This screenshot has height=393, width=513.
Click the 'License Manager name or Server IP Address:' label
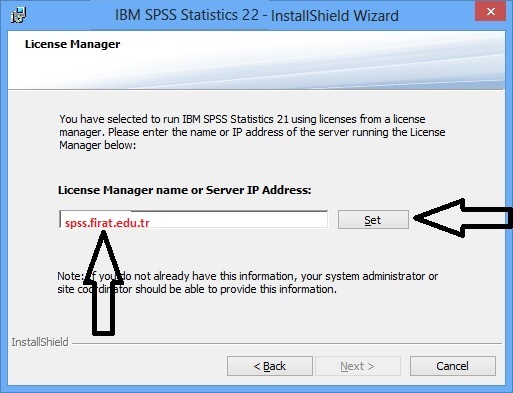(x=185, y=190)
